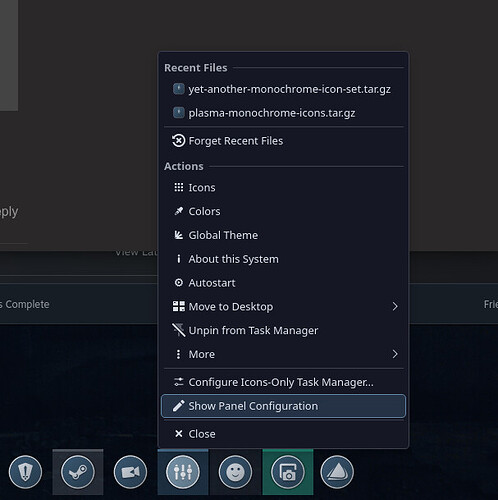Image resolution: width=498 pixels, height=500 pixels.
Task: Choose Show Panel Configuration
Action: [283, 406]
